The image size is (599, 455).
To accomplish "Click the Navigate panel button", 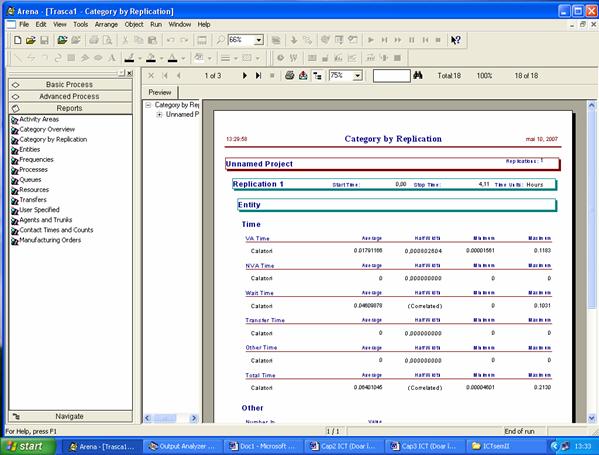I will (x=70, y=416).
